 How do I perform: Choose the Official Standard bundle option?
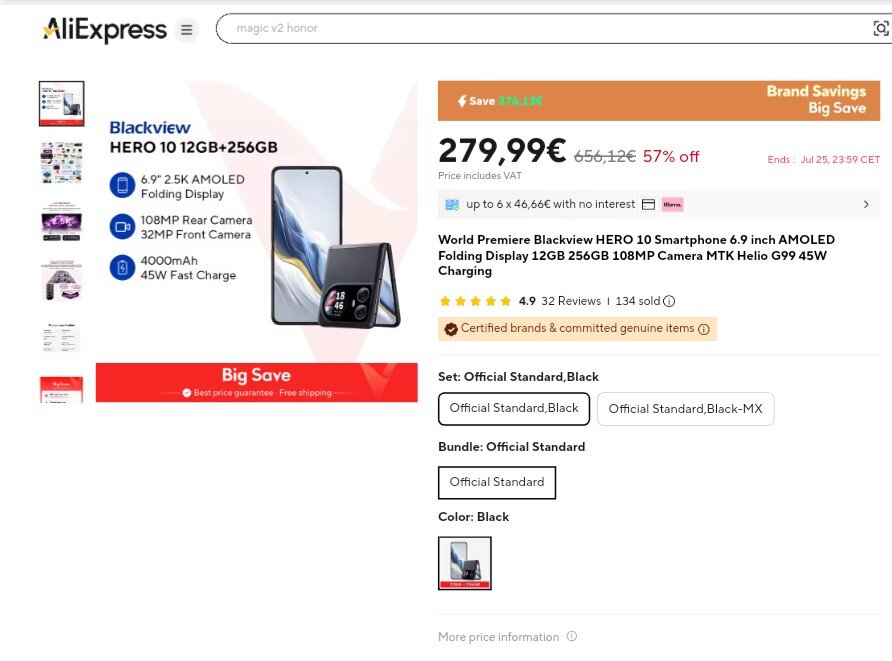pyautogui.click(x=497, y=482)
